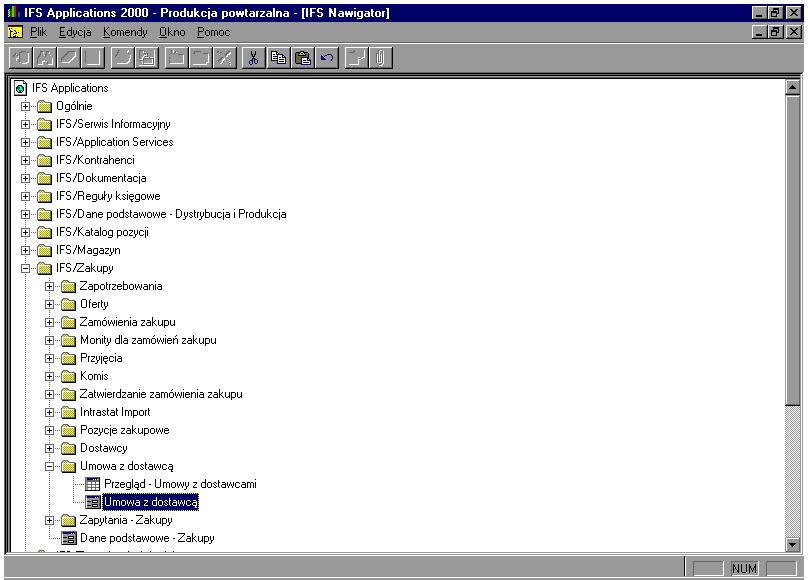Click the crossed-out Delete toolbar icon
This screenshot has width=808, height=580.
click(x=225, y=58)
